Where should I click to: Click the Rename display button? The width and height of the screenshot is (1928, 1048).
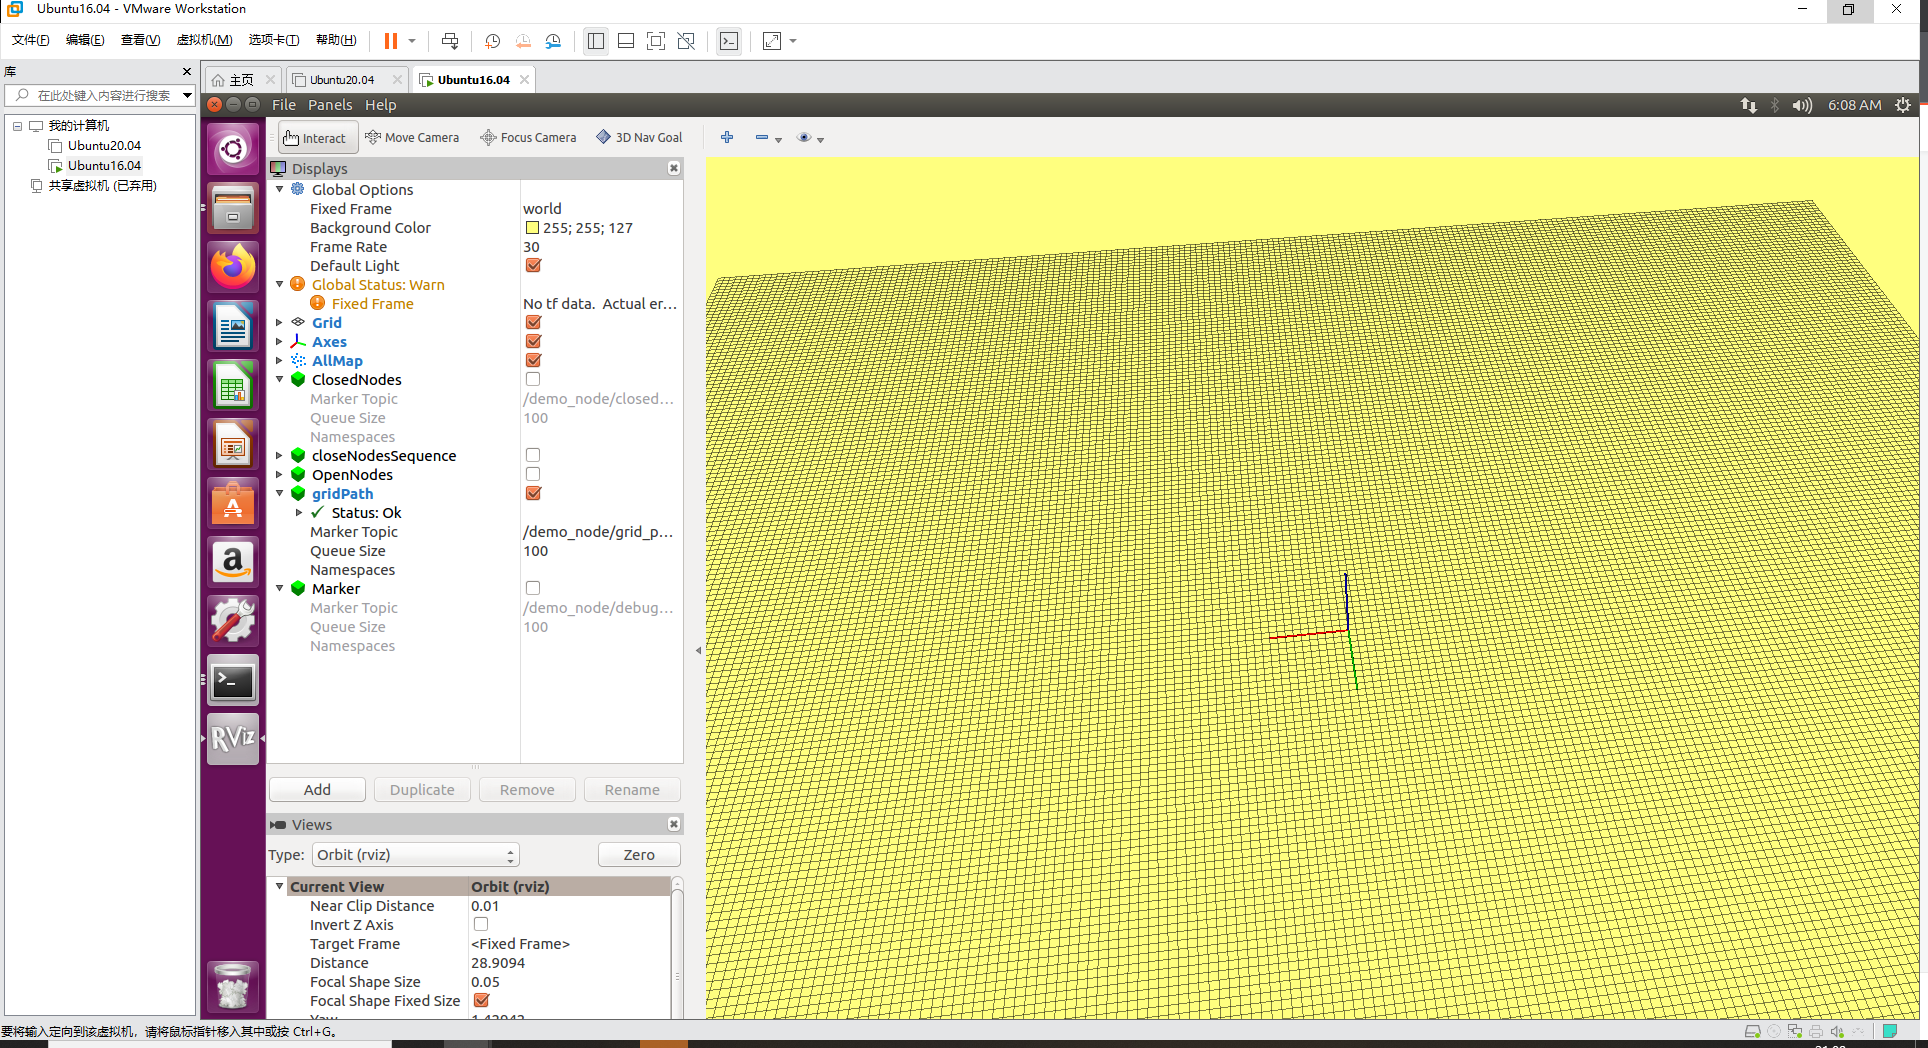pos(632,790)
